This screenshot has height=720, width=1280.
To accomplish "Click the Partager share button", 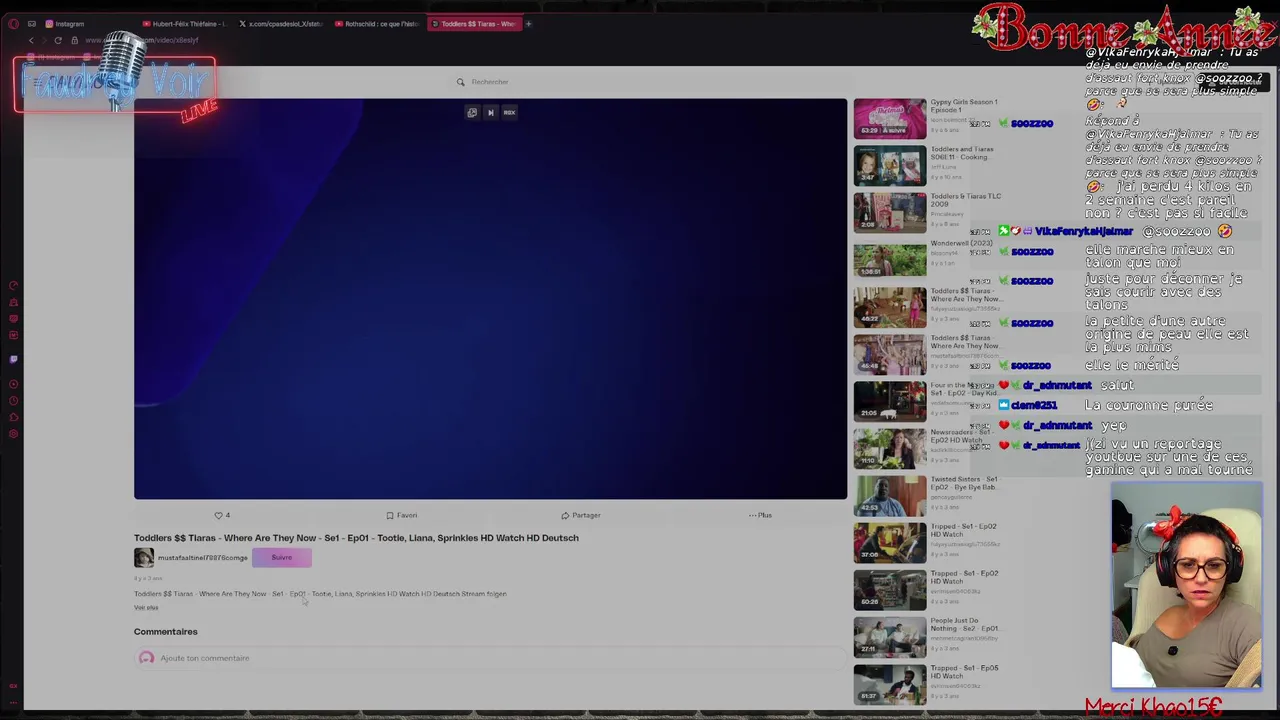I will (581, 515).
